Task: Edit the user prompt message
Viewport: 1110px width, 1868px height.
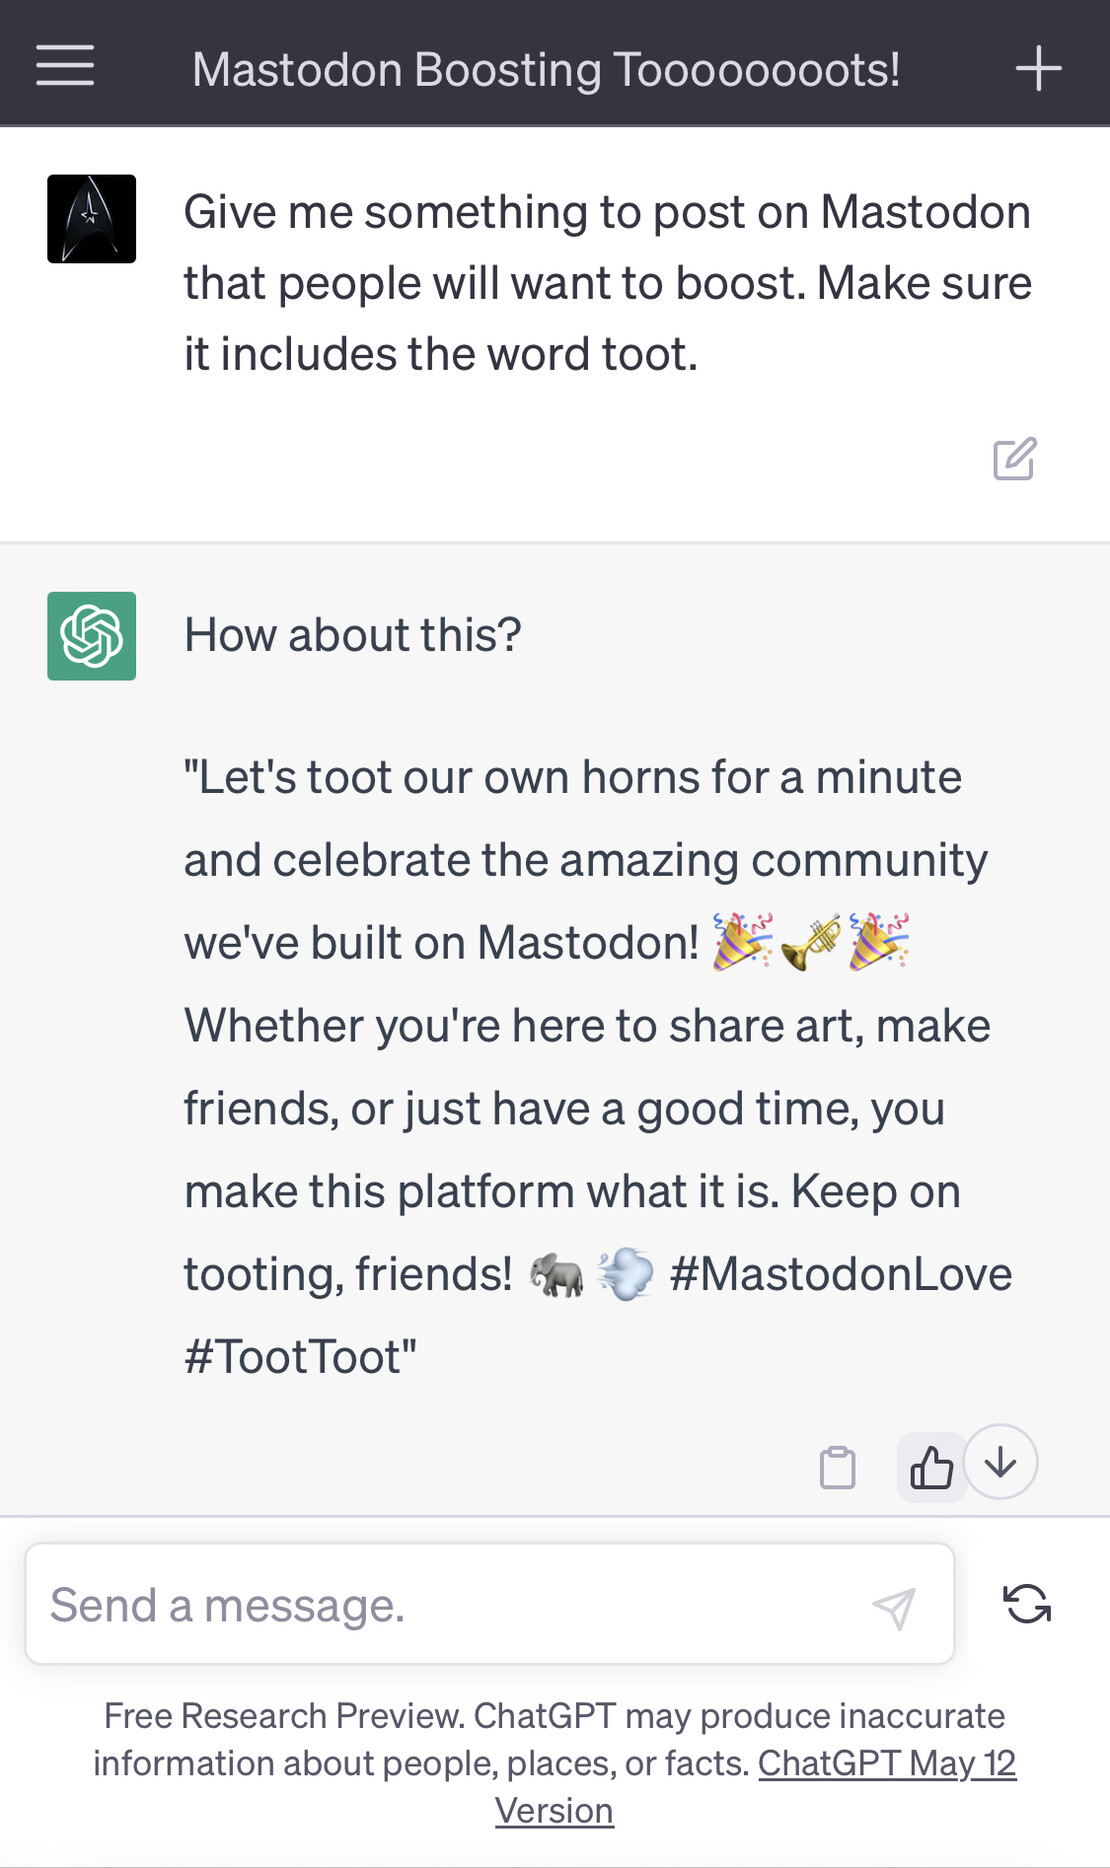Action: pos(1014,459)
